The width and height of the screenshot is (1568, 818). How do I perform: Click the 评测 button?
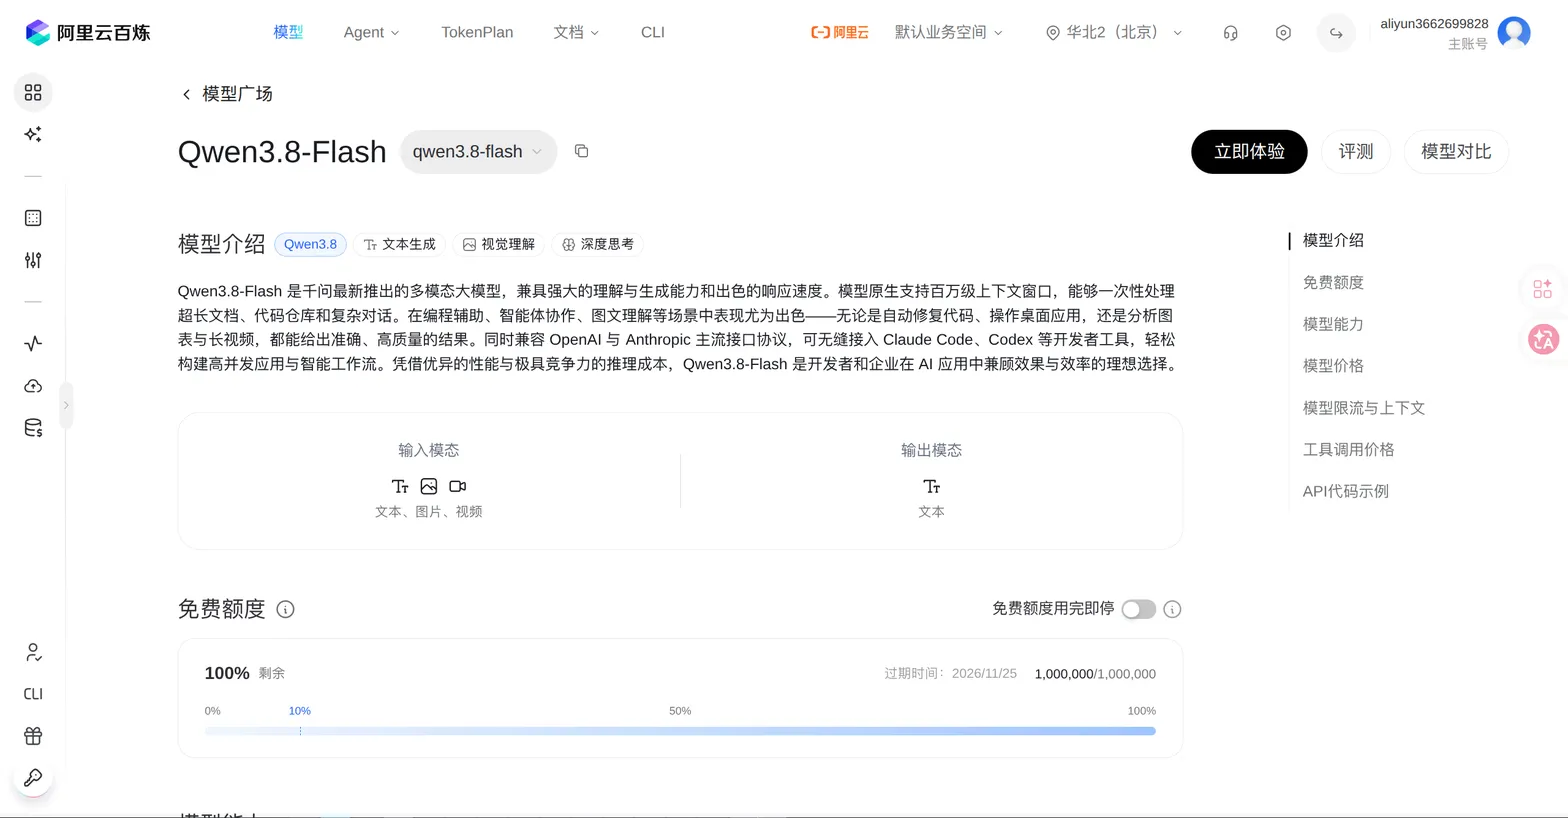click(1356, 152)
